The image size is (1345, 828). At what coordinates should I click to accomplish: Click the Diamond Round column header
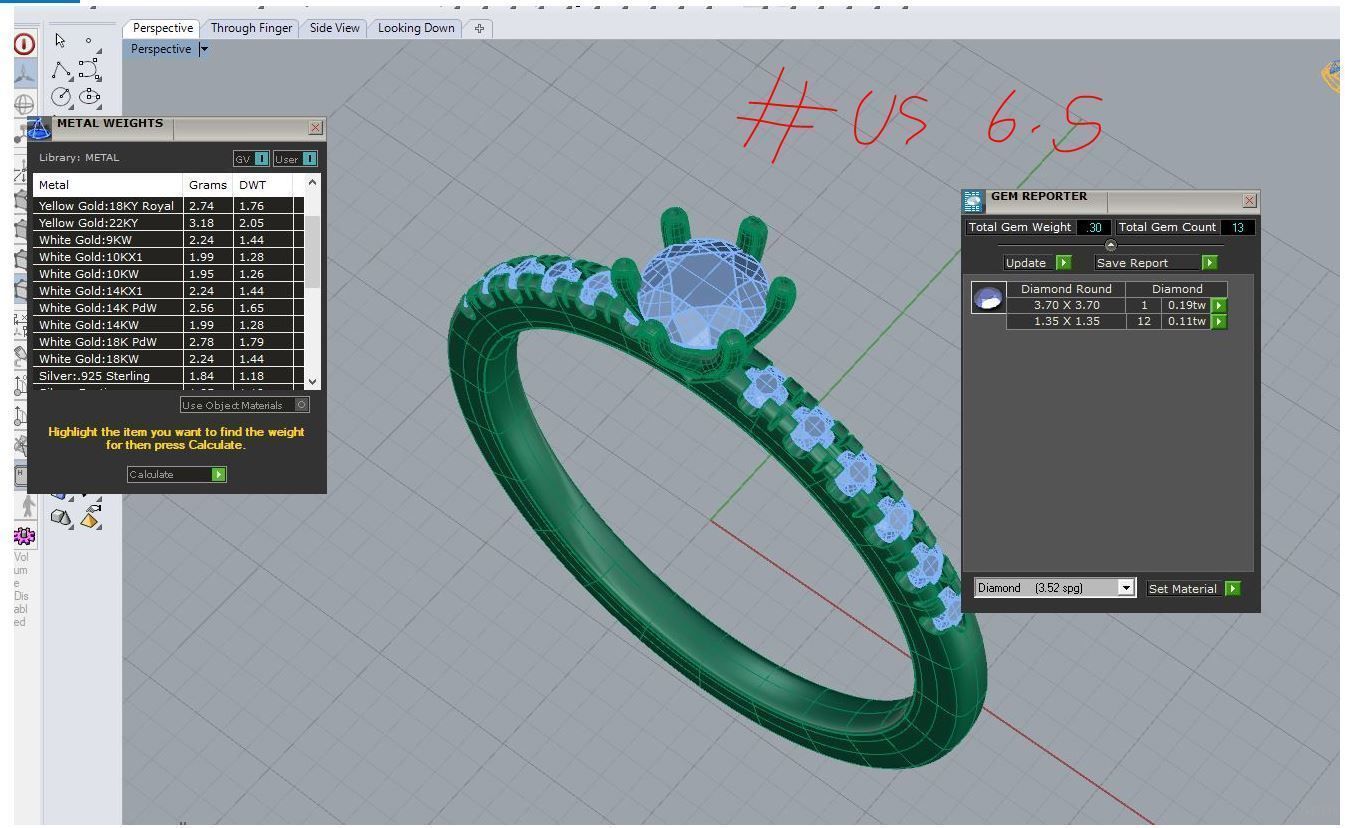click(x=1066, y=289)
